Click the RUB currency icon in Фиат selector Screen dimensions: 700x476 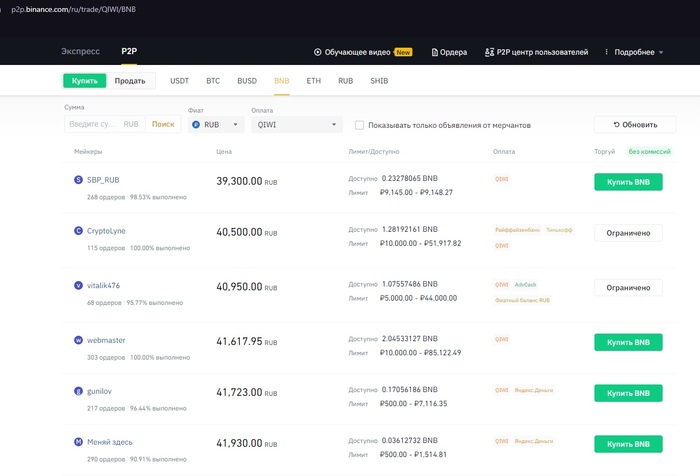point(196,125)
